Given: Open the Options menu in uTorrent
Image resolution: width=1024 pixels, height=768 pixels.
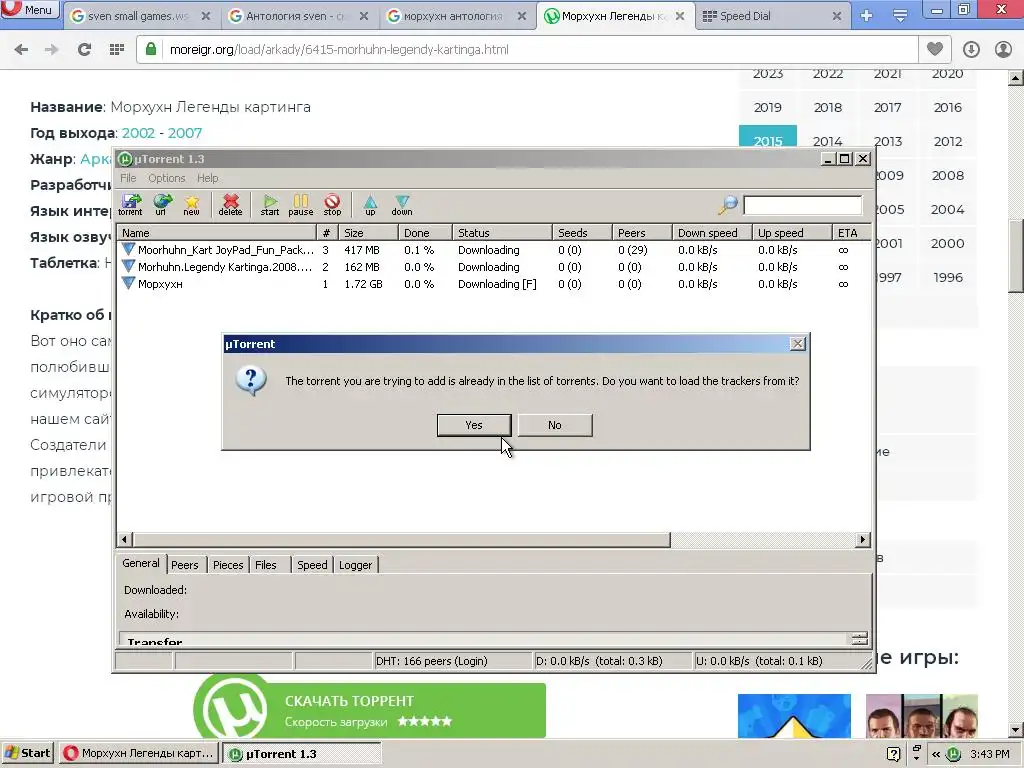Looking at the screenshot, I should coord(167,178).
